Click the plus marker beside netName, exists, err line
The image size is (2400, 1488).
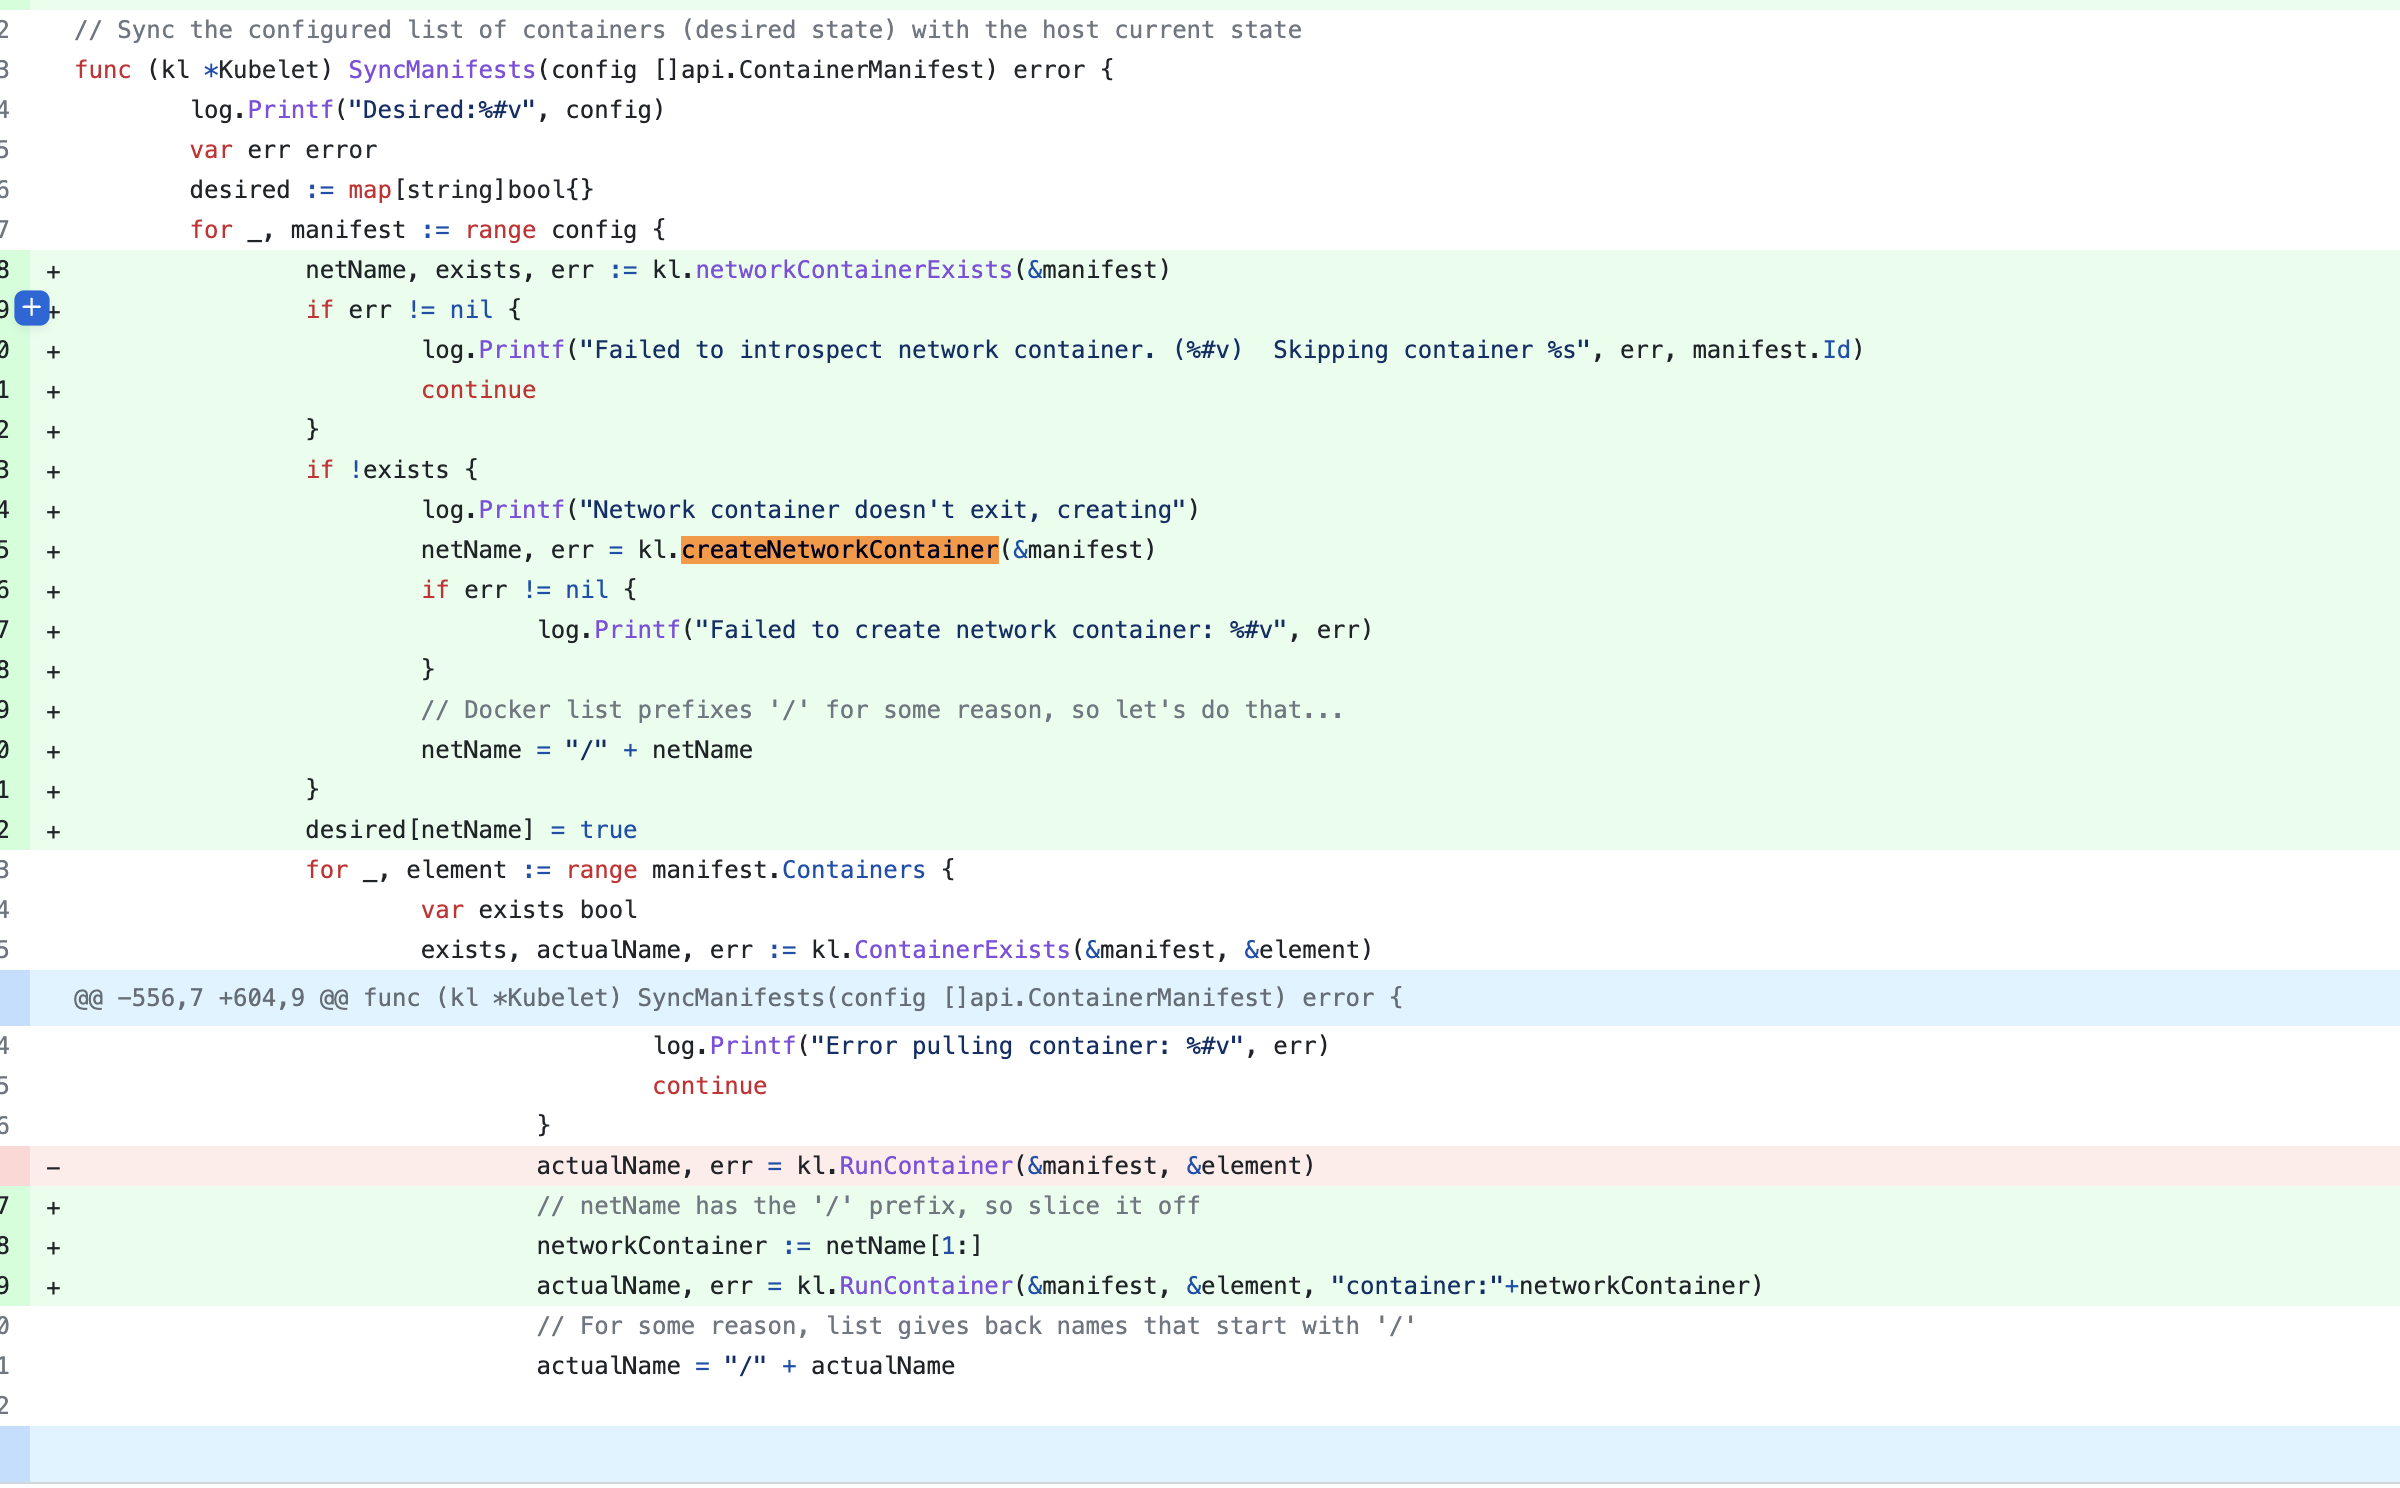pyautogui.click(x=54, y=271)
